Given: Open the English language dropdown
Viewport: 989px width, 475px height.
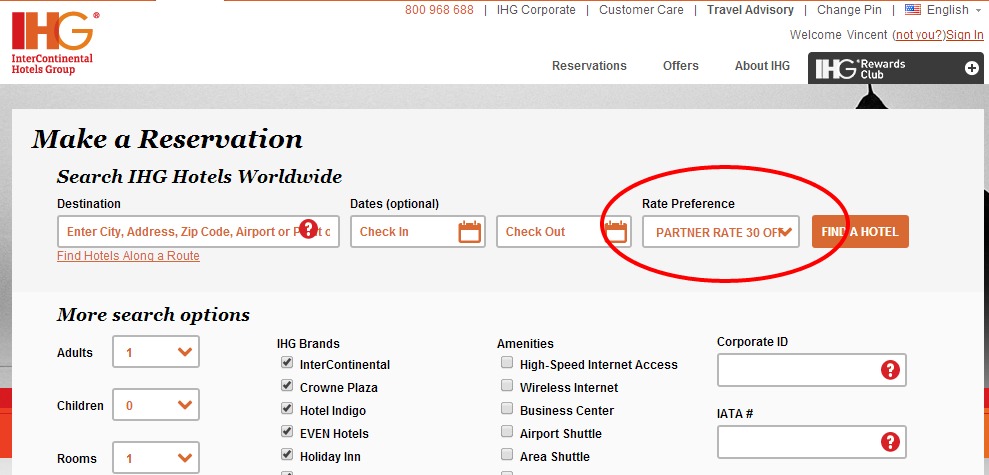Looking at the screenshot, I should pos(954,9).
